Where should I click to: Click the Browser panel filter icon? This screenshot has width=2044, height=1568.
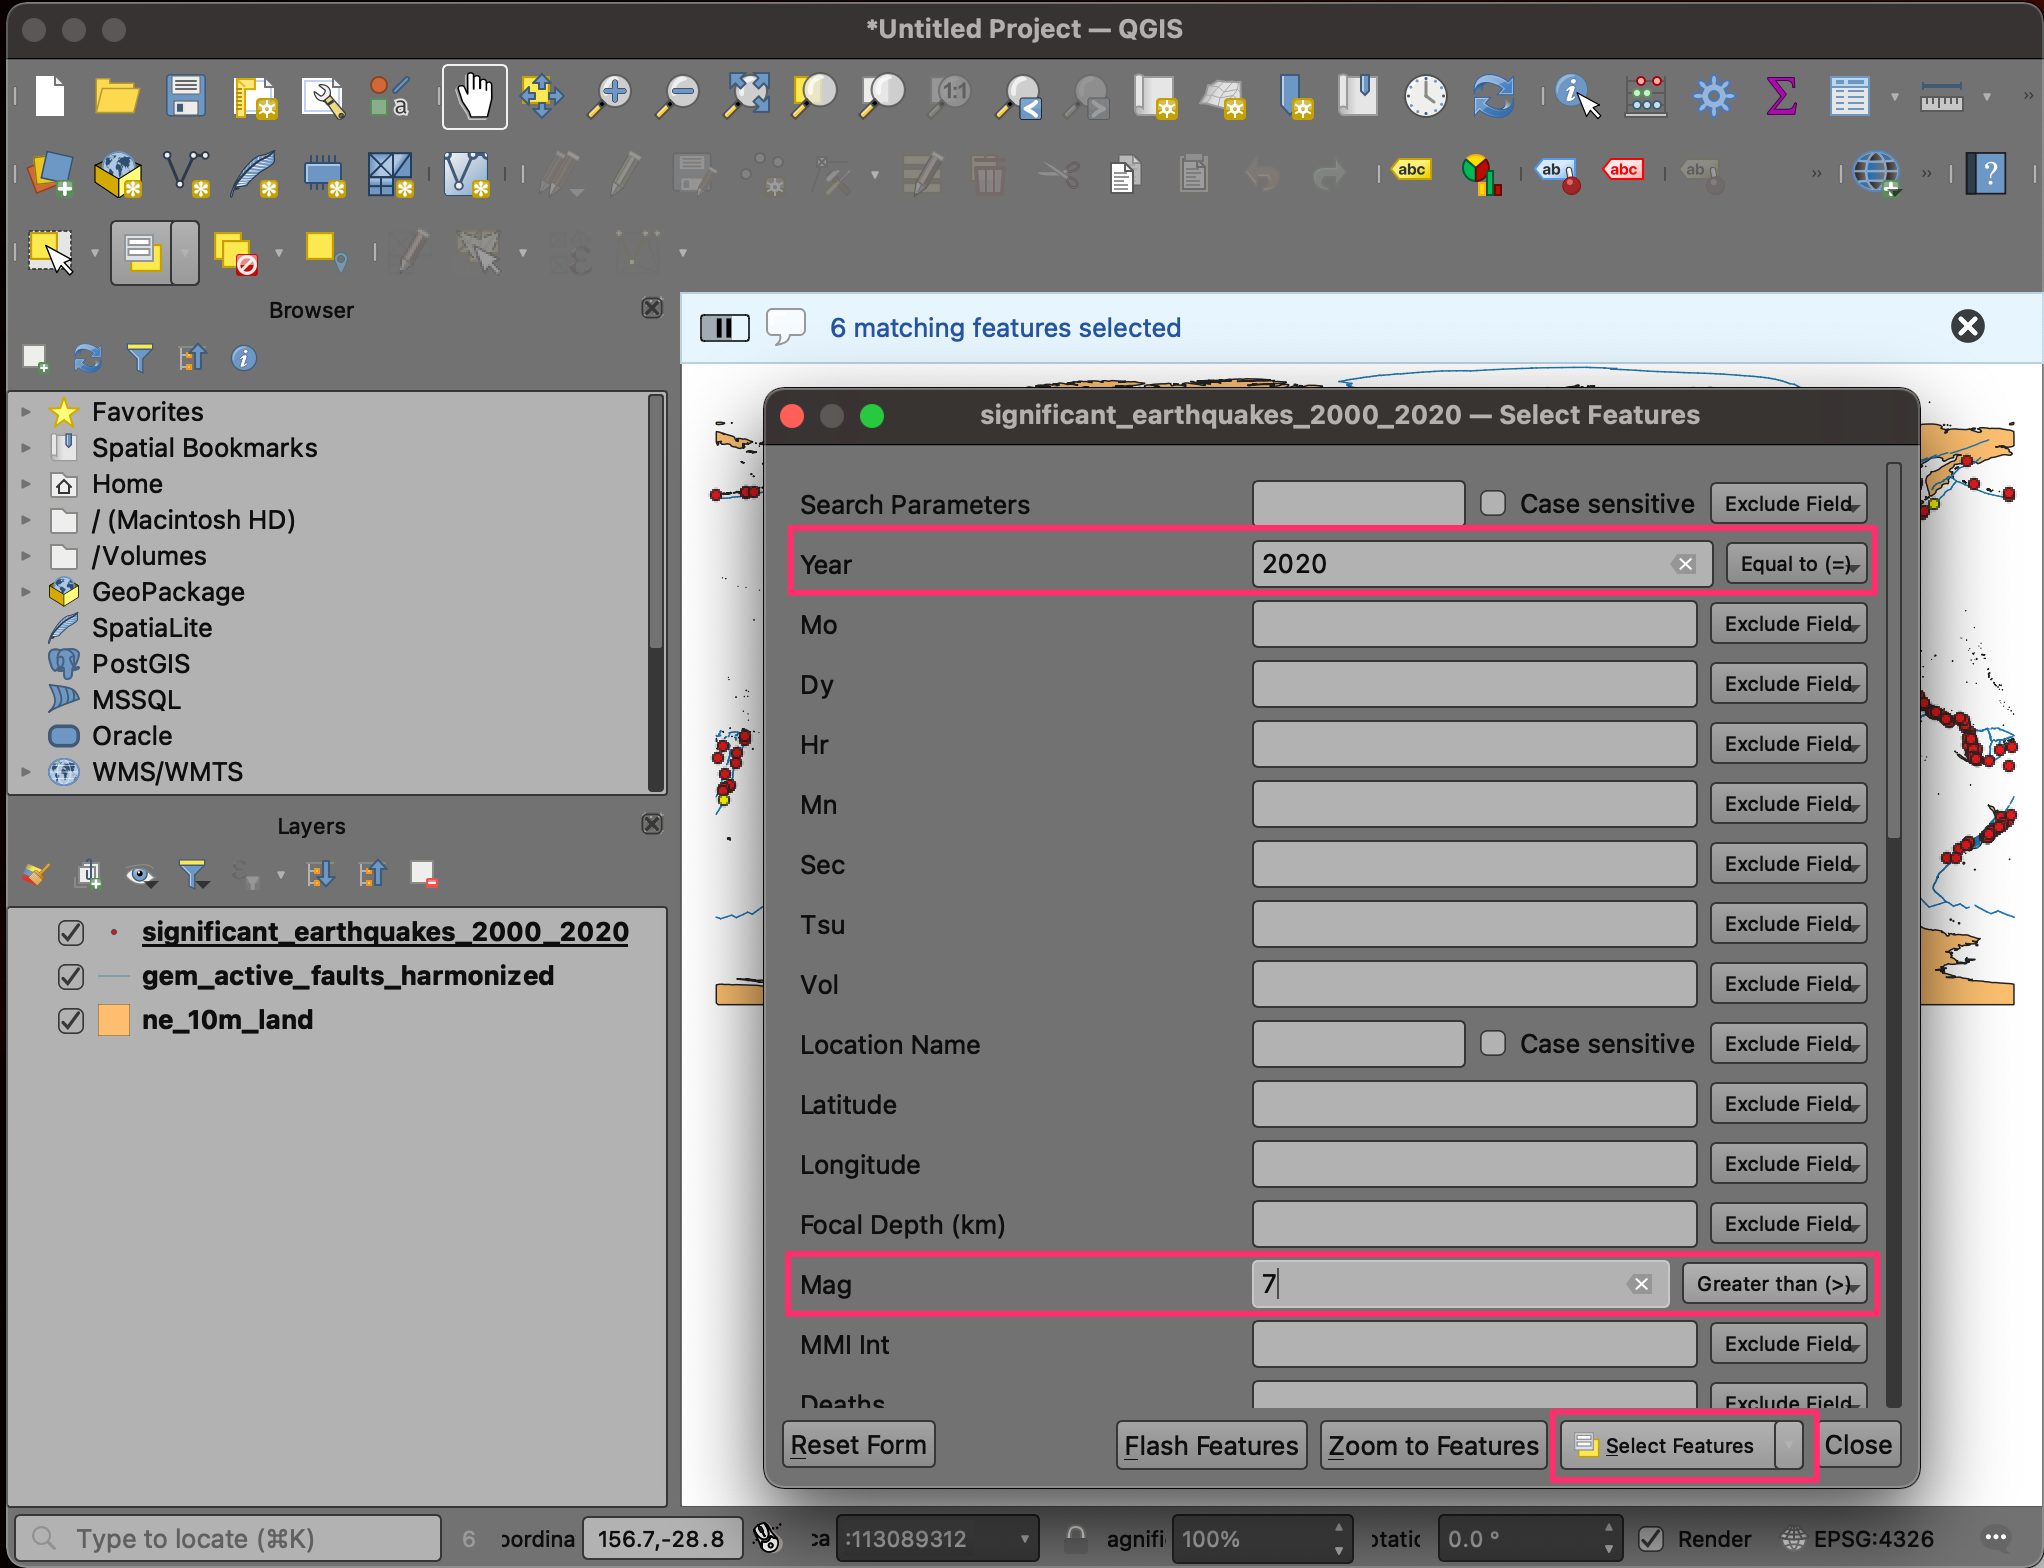(x=139, y=357)
